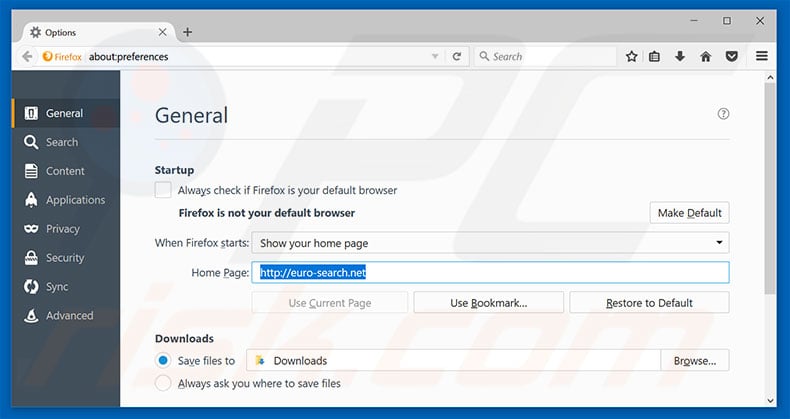Open Content preferences section
Screen dimensions: 790x419
pos(65,171)
